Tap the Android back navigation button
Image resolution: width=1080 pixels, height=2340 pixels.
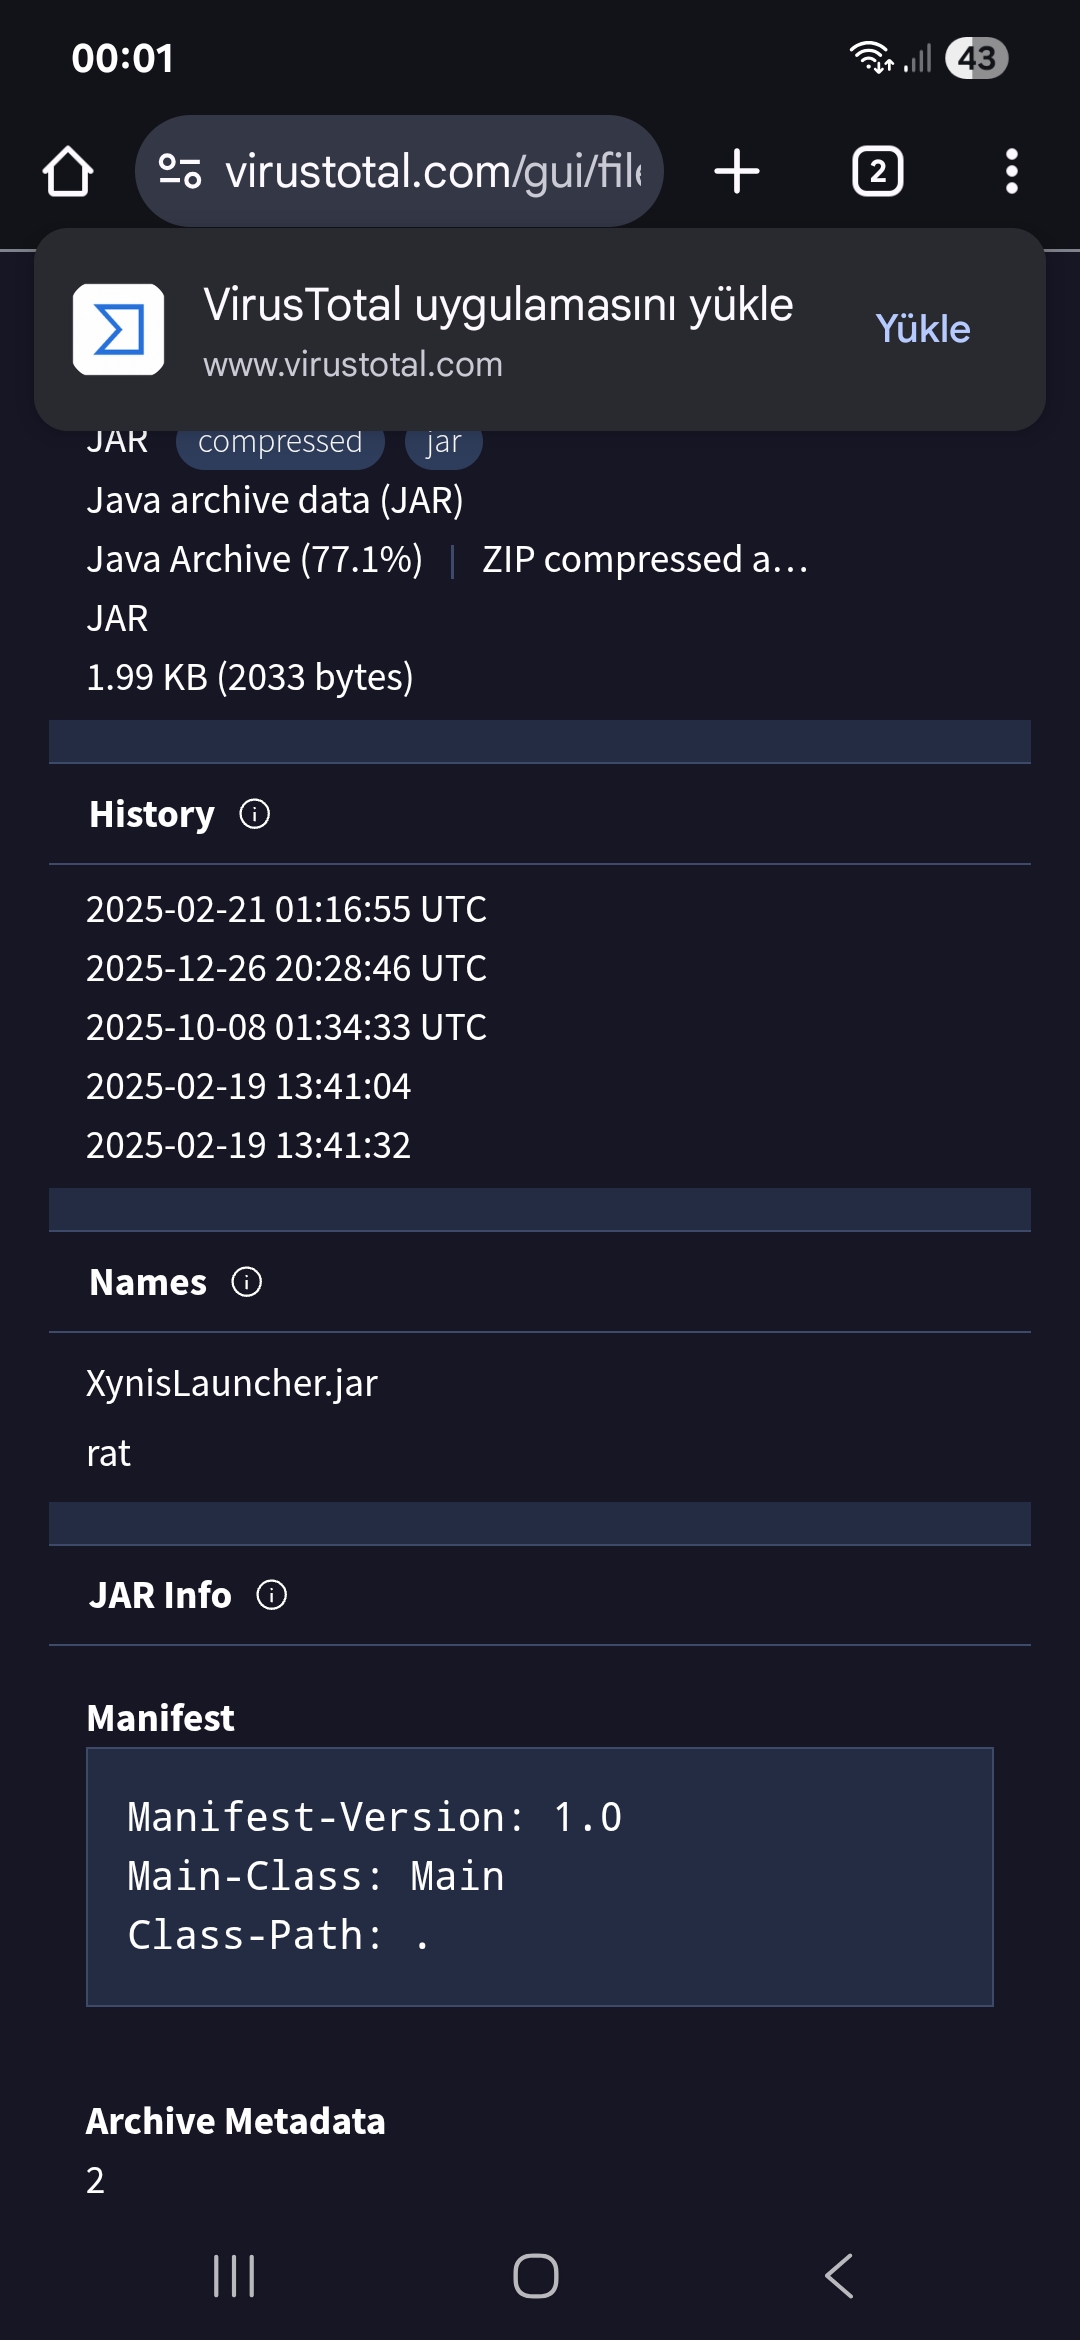click(840, 2277)
